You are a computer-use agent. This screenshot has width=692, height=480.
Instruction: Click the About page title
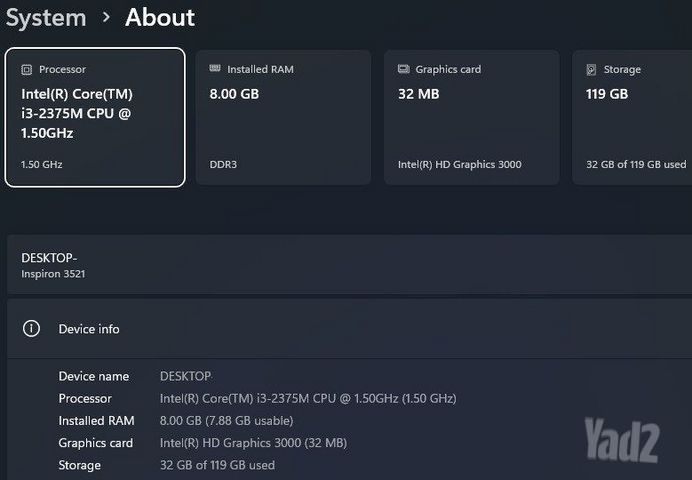160,18
